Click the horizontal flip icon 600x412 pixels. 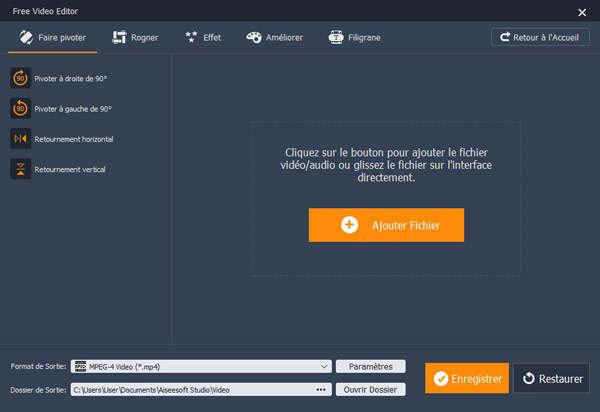(x=20, y=138)
